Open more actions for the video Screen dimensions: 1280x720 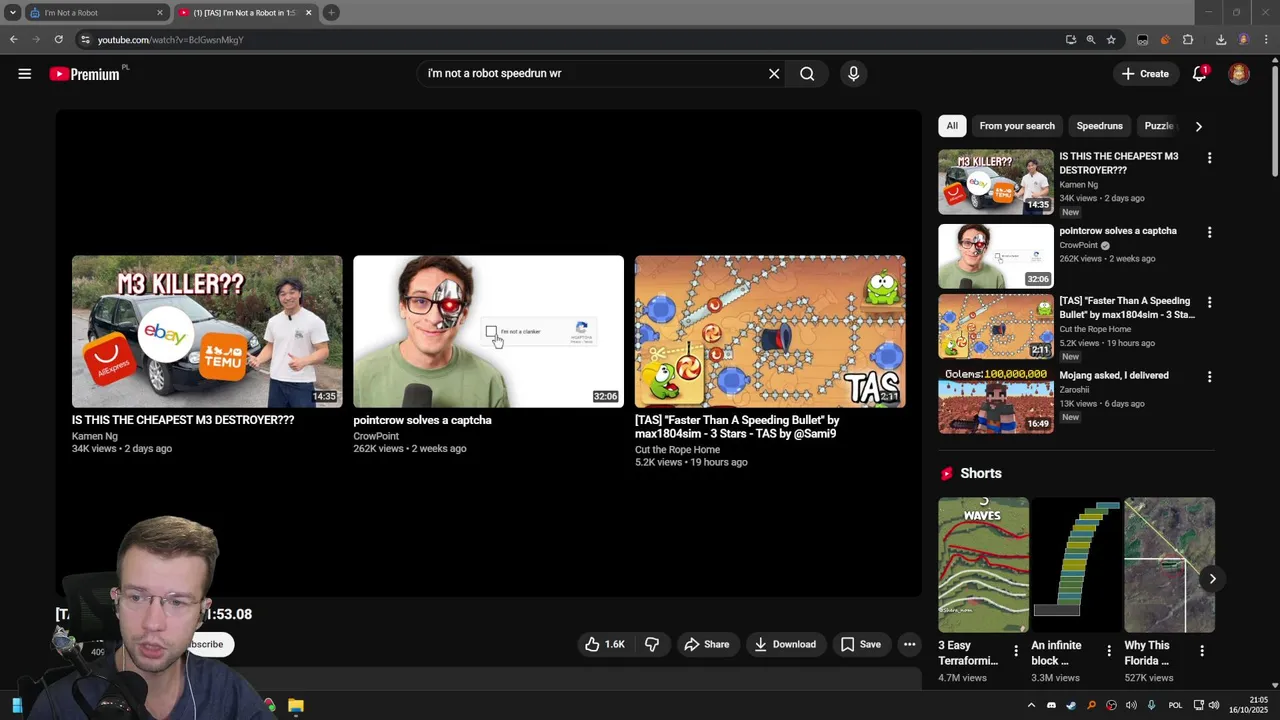(x=909, y=645)
